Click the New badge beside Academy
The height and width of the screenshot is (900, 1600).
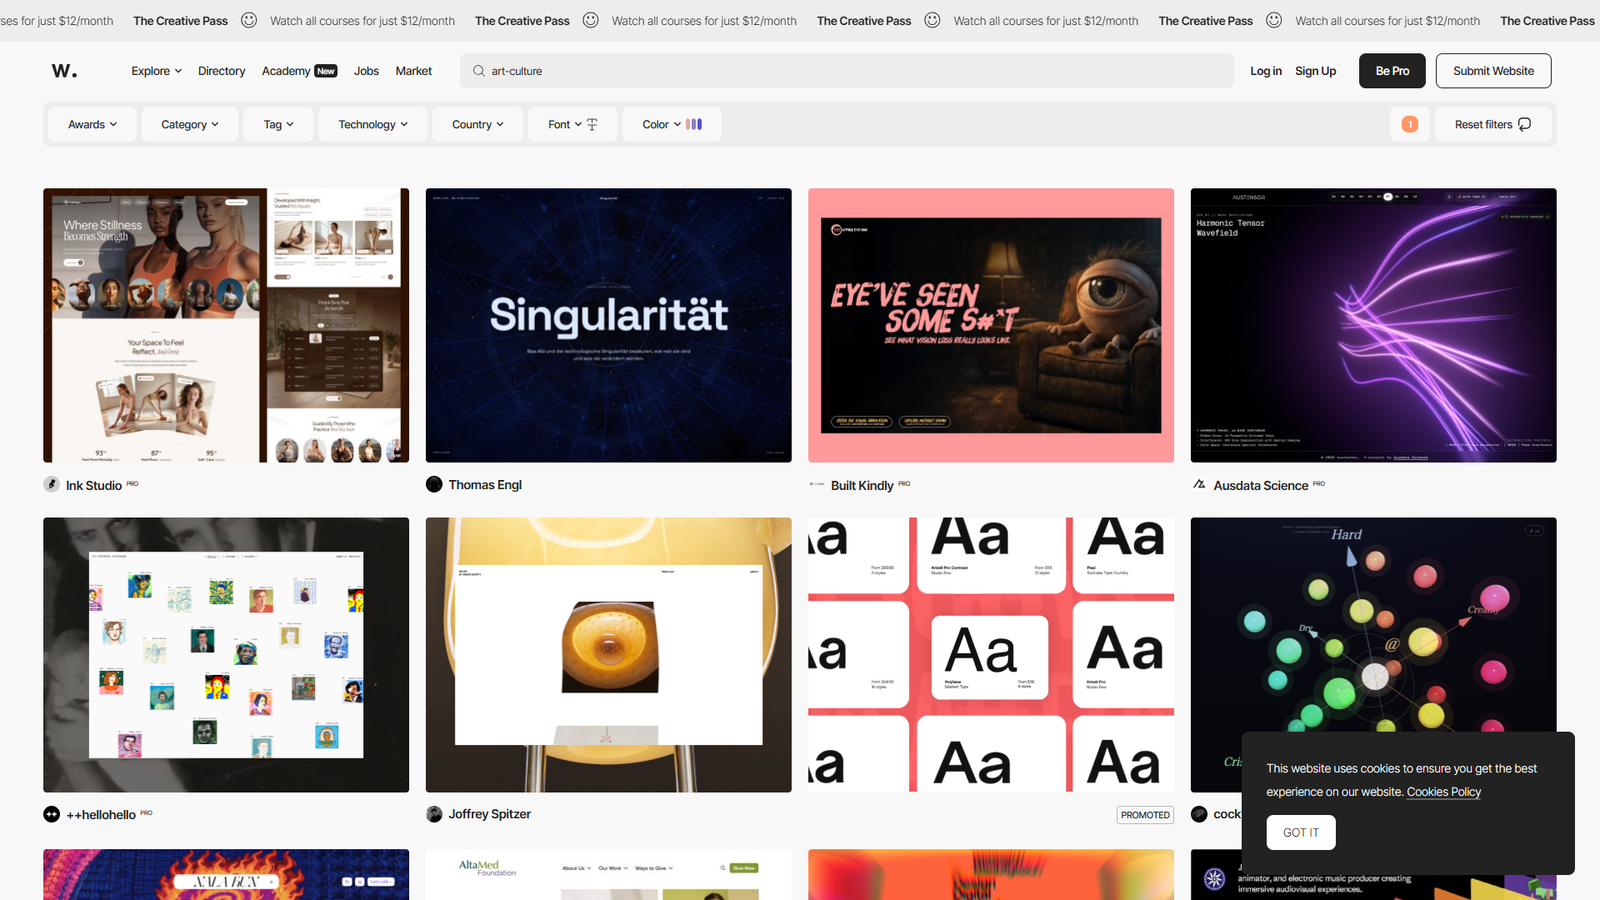click(326, 71)
